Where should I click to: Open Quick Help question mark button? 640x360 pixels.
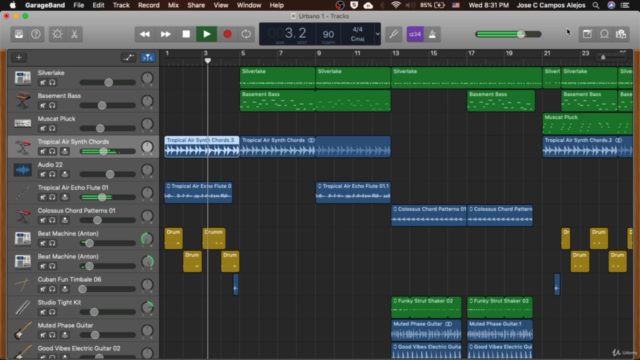tap(36, 34)
